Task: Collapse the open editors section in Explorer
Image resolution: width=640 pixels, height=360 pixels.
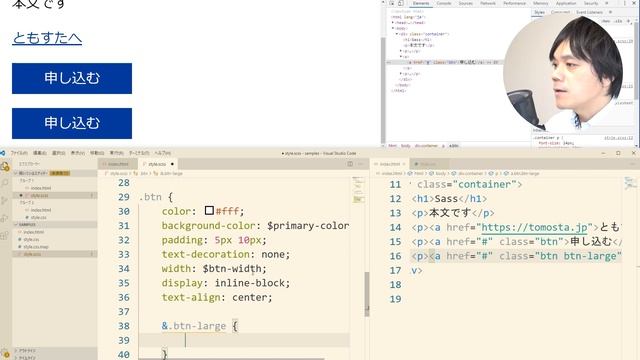Action: [55, 173]
